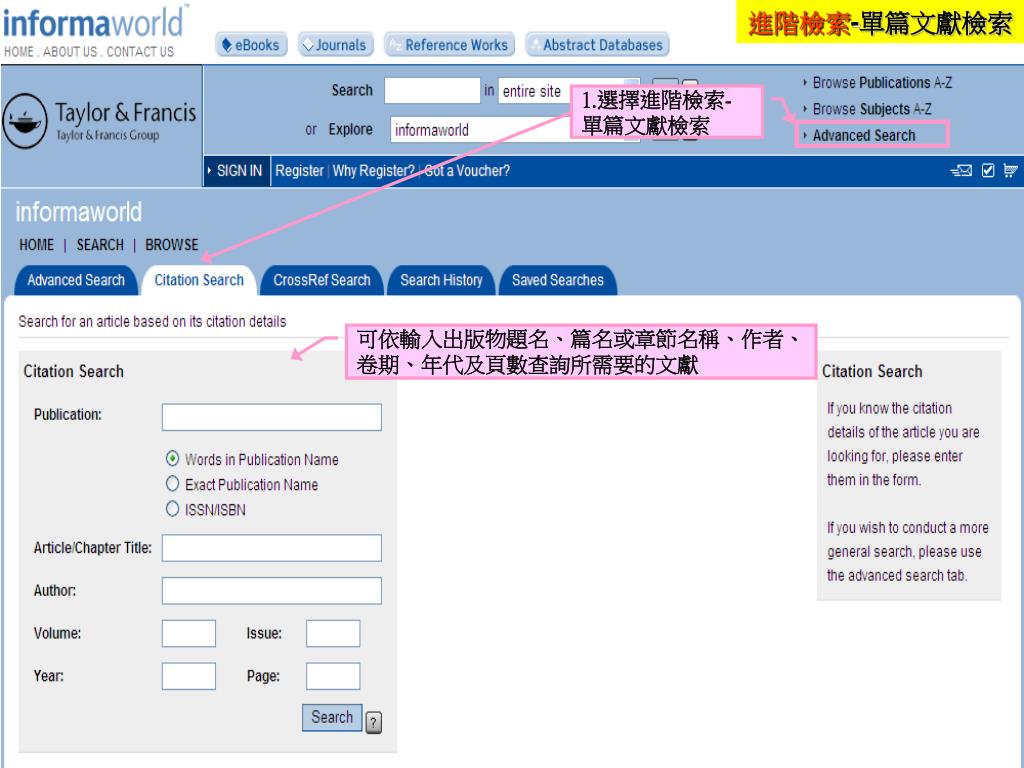The height and width of the screenshot is (768, 1024).
Task: Click the top quick Search input field
Action: (x=432, y=91)
